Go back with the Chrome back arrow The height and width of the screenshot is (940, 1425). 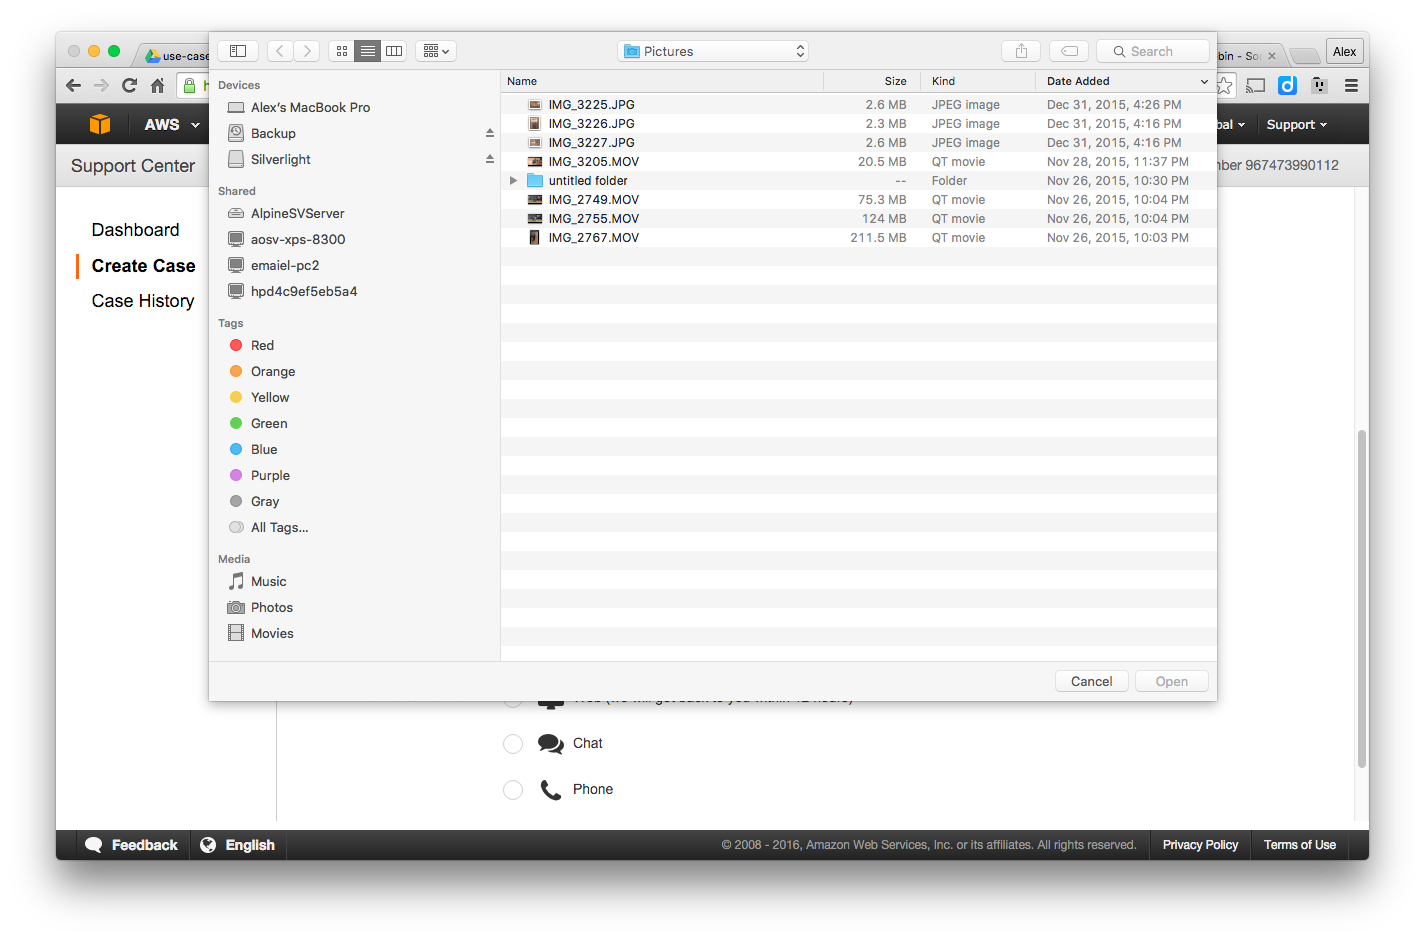pos(73,86)
